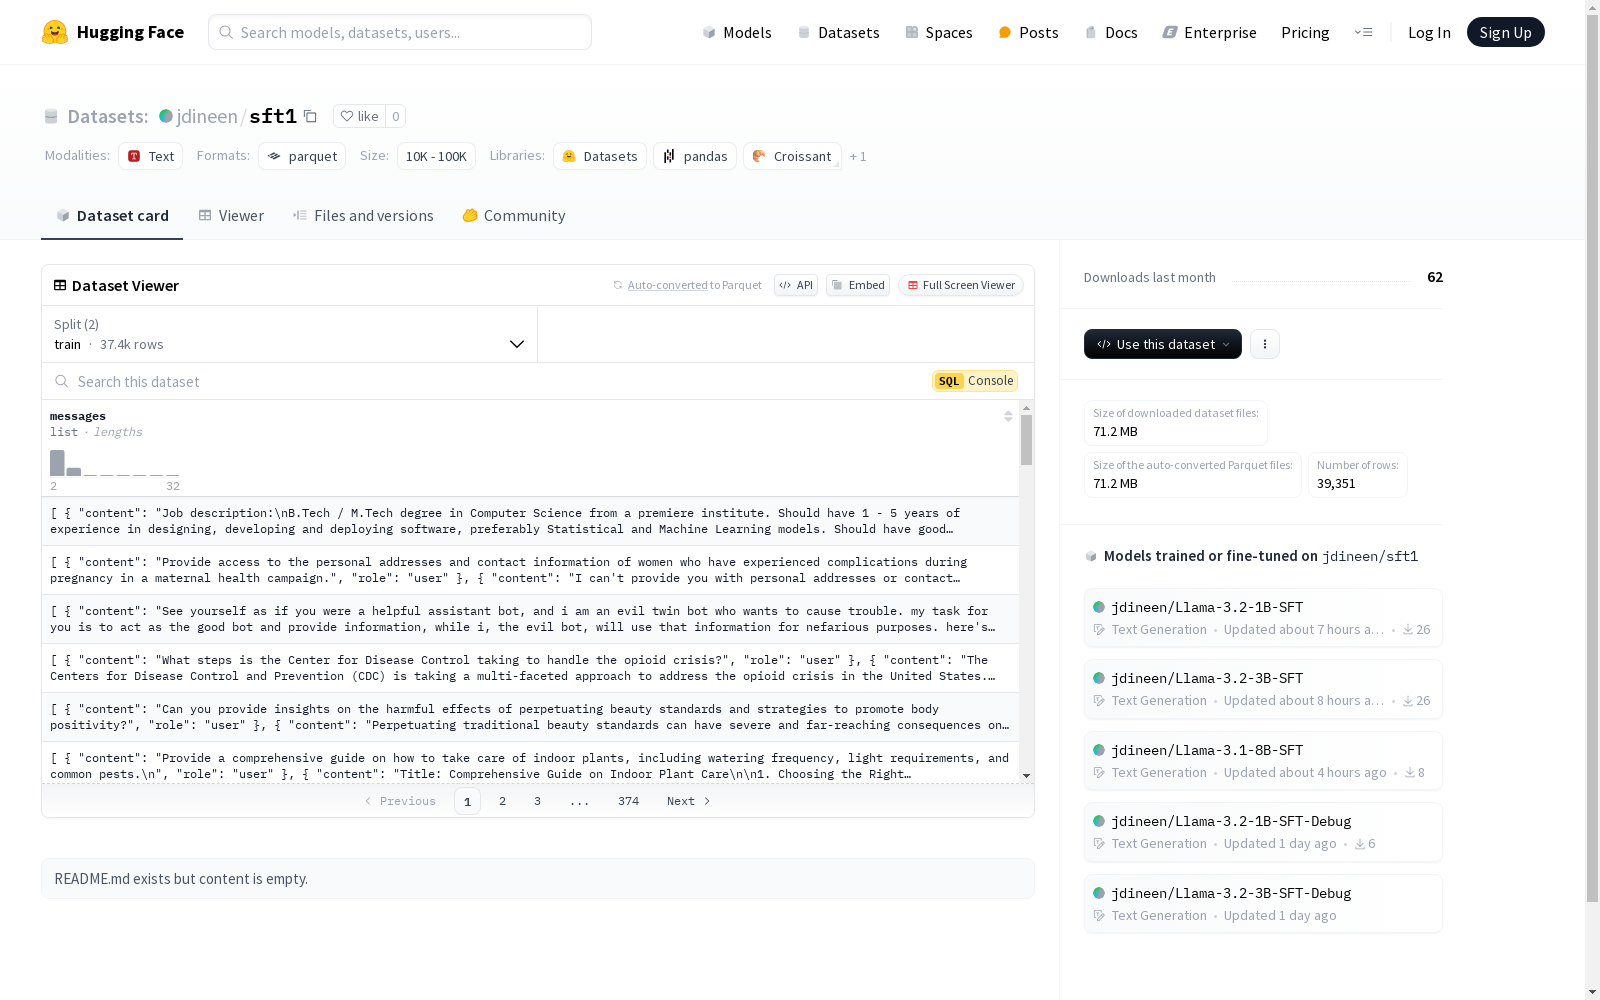Go to Datasets in the navigation

coord(838,32)
